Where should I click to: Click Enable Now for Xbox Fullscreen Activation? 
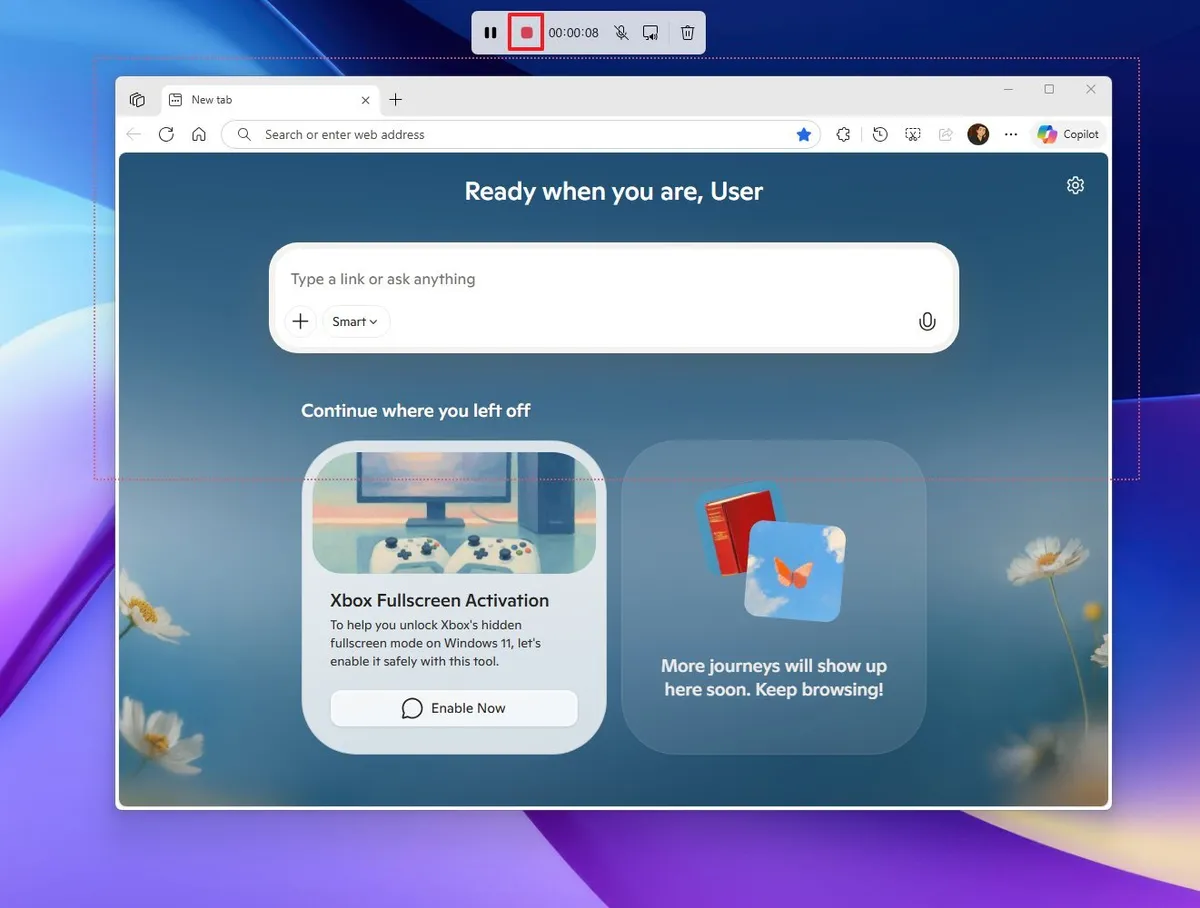point(453,708)
